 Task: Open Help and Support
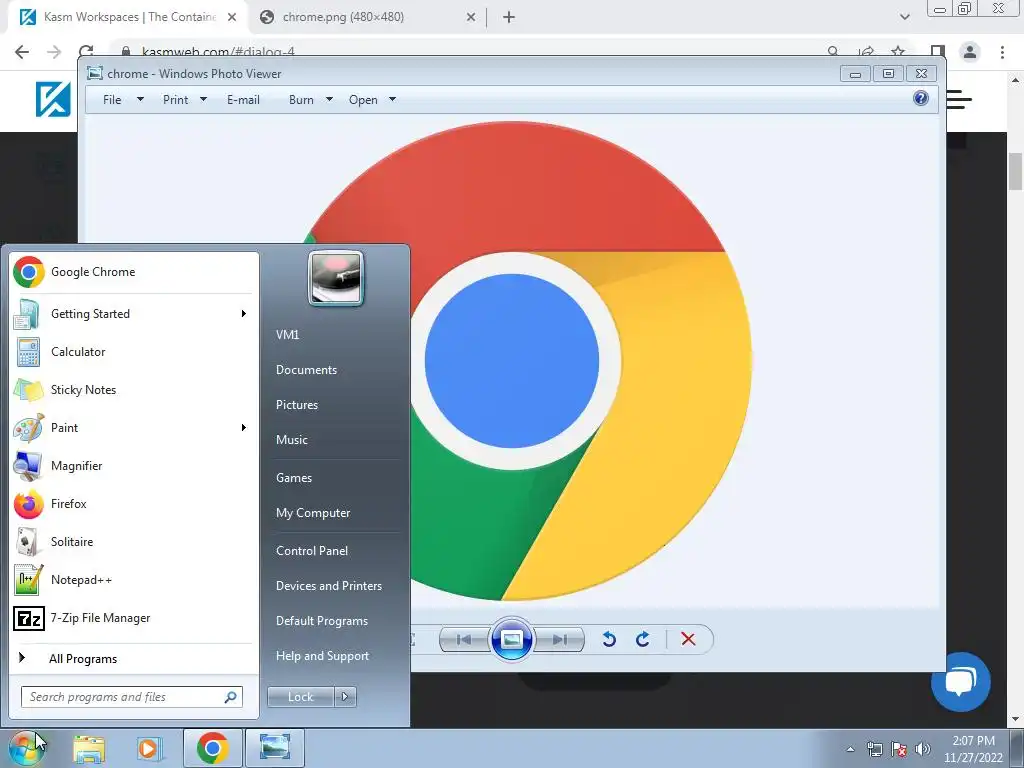click(322, 656)
